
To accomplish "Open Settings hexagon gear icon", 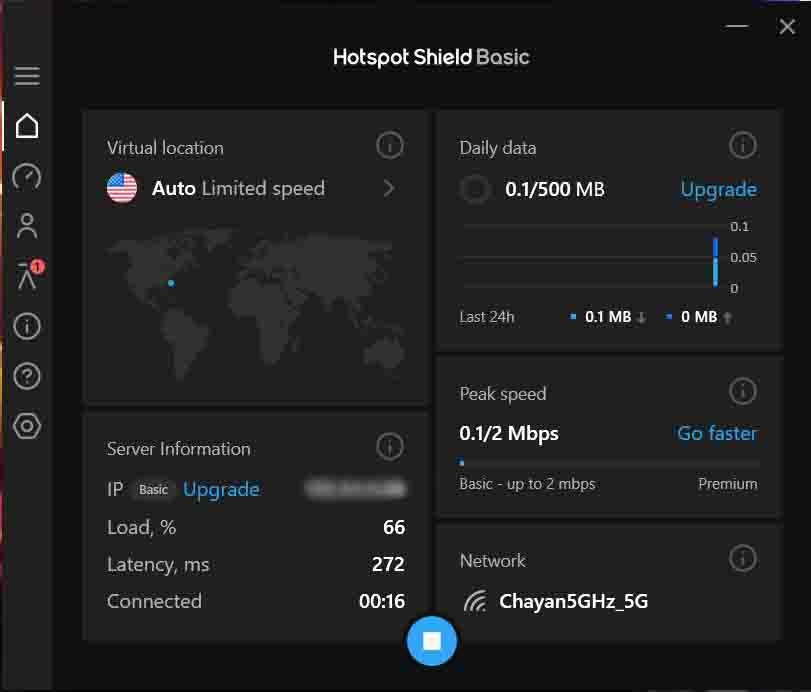I will click(x=27, y=426).
